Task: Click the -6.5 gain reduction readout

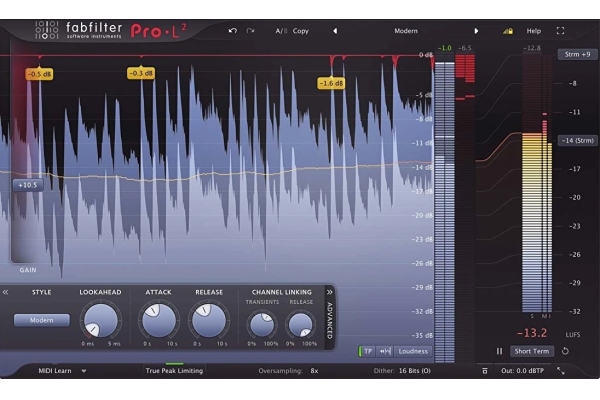Action: coord(465,48)
